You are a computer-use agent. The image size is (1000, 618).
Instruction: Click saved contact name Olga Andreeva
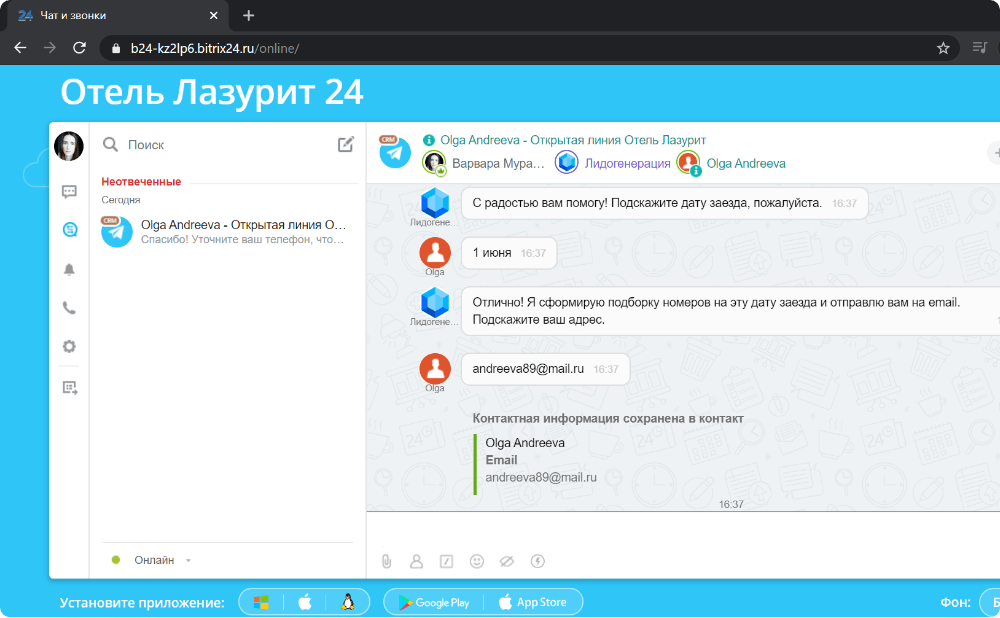(525, 443)
